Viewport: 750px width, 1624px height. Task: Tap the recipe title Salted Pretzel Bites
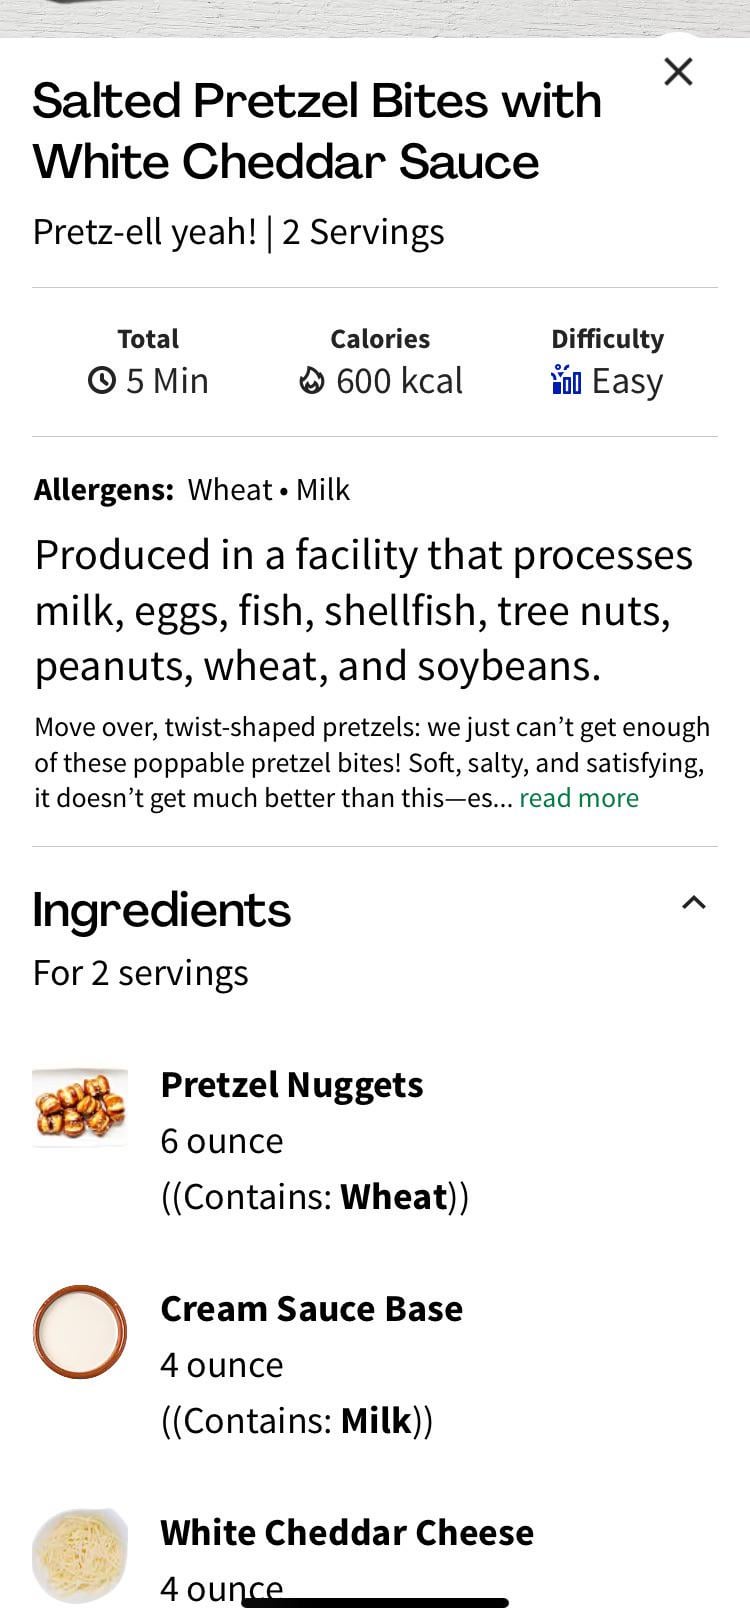pyautogui.click(x=316, y=131)
